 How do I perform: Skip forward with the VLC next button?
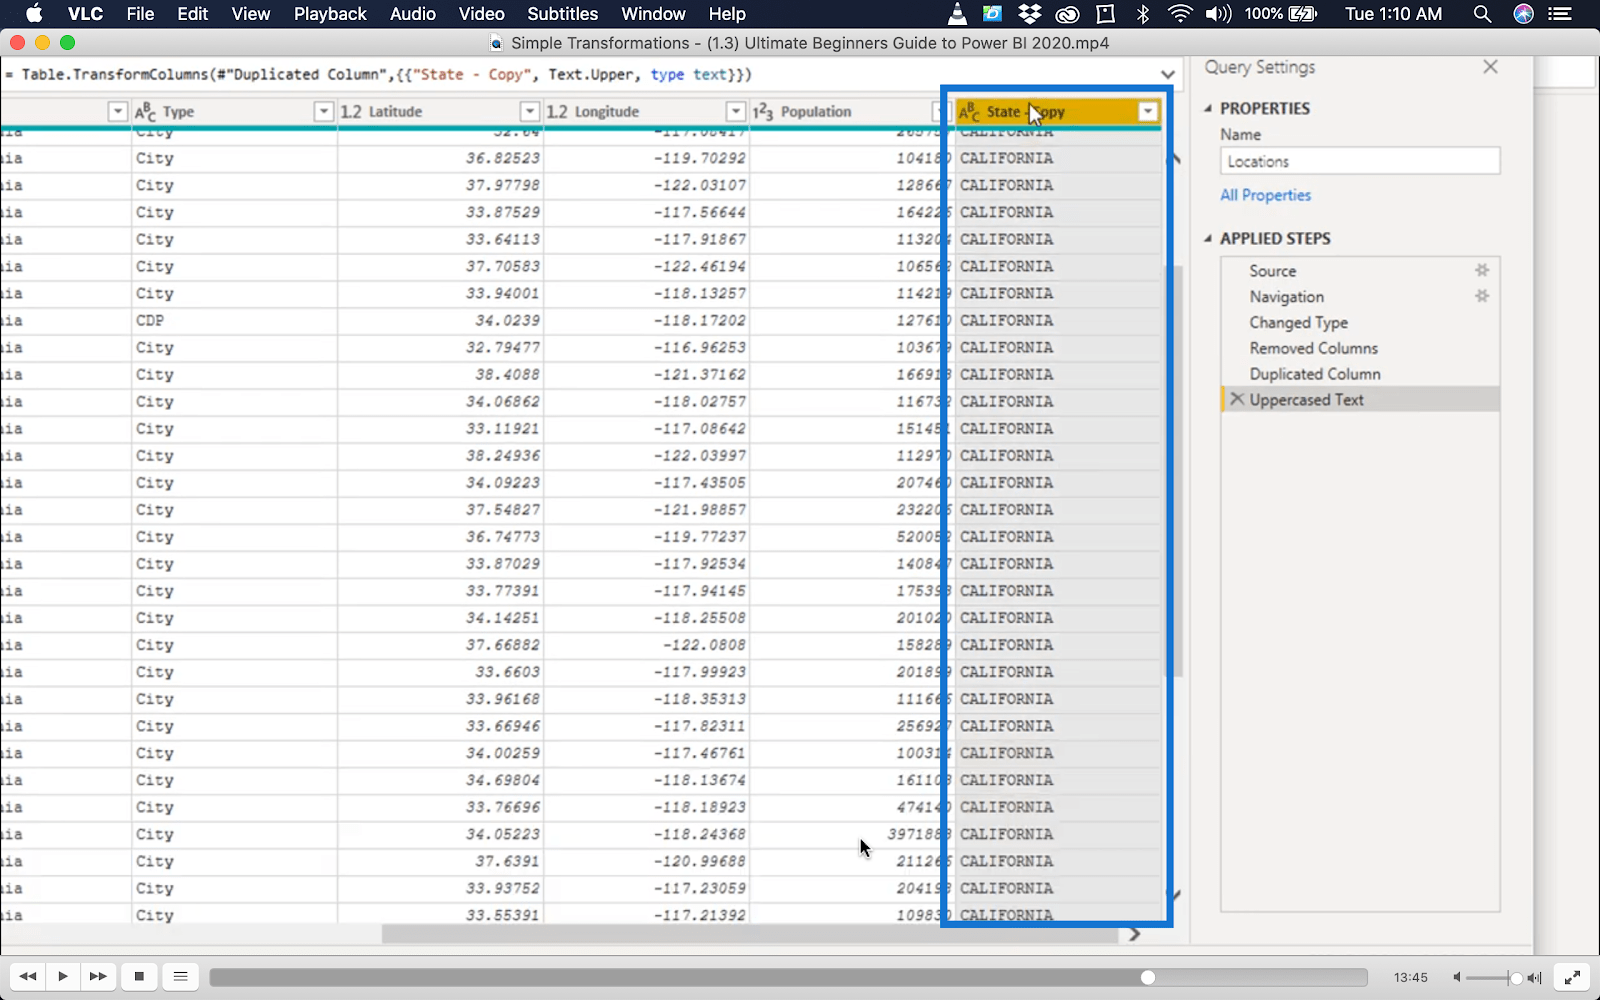point(98,977)
